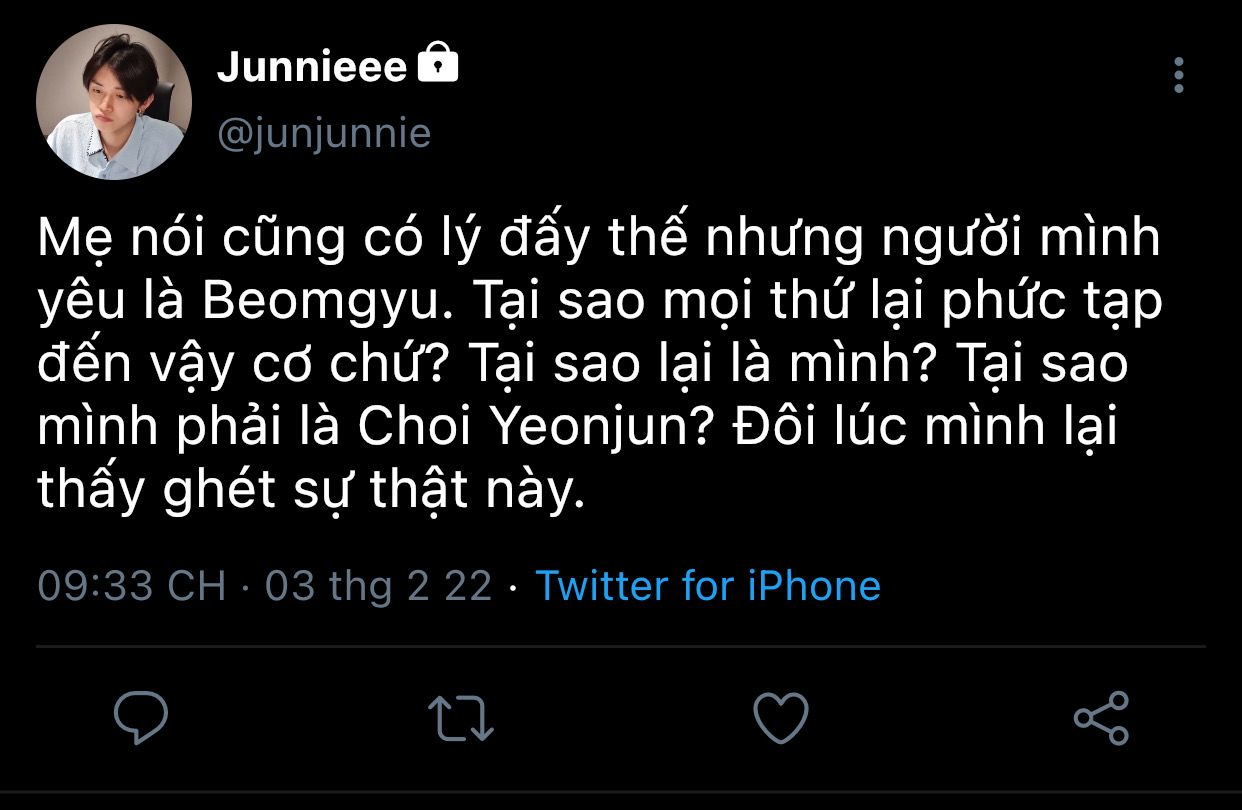
Task: Like the tweet with the heart icon
Action: point(779,717)
